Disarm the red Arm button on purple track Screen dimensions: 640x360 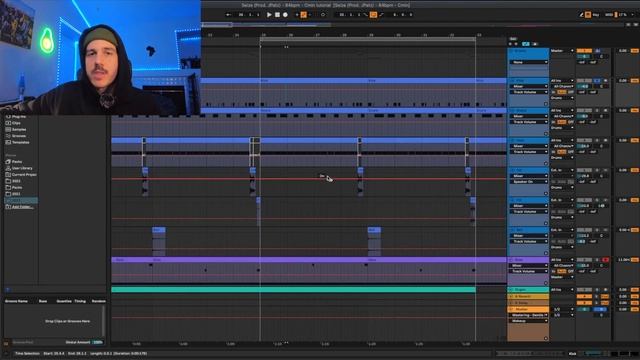(x=605, y=260)
